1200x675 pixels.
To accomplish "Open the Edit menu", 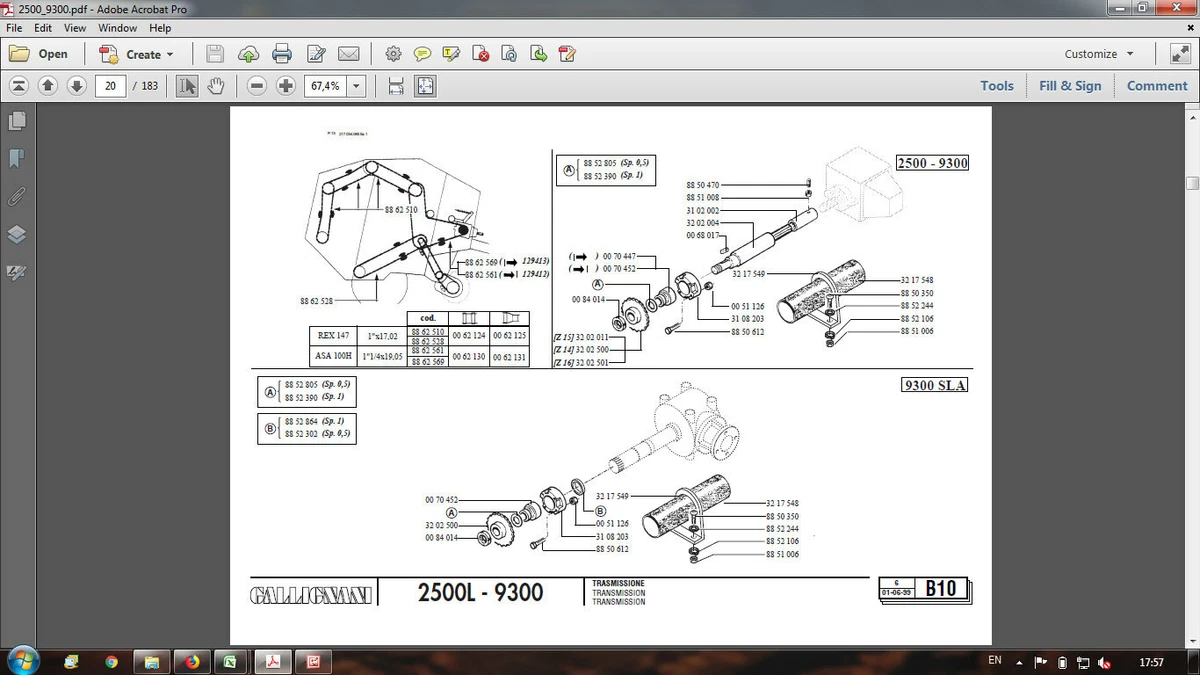I will (43, 28).
